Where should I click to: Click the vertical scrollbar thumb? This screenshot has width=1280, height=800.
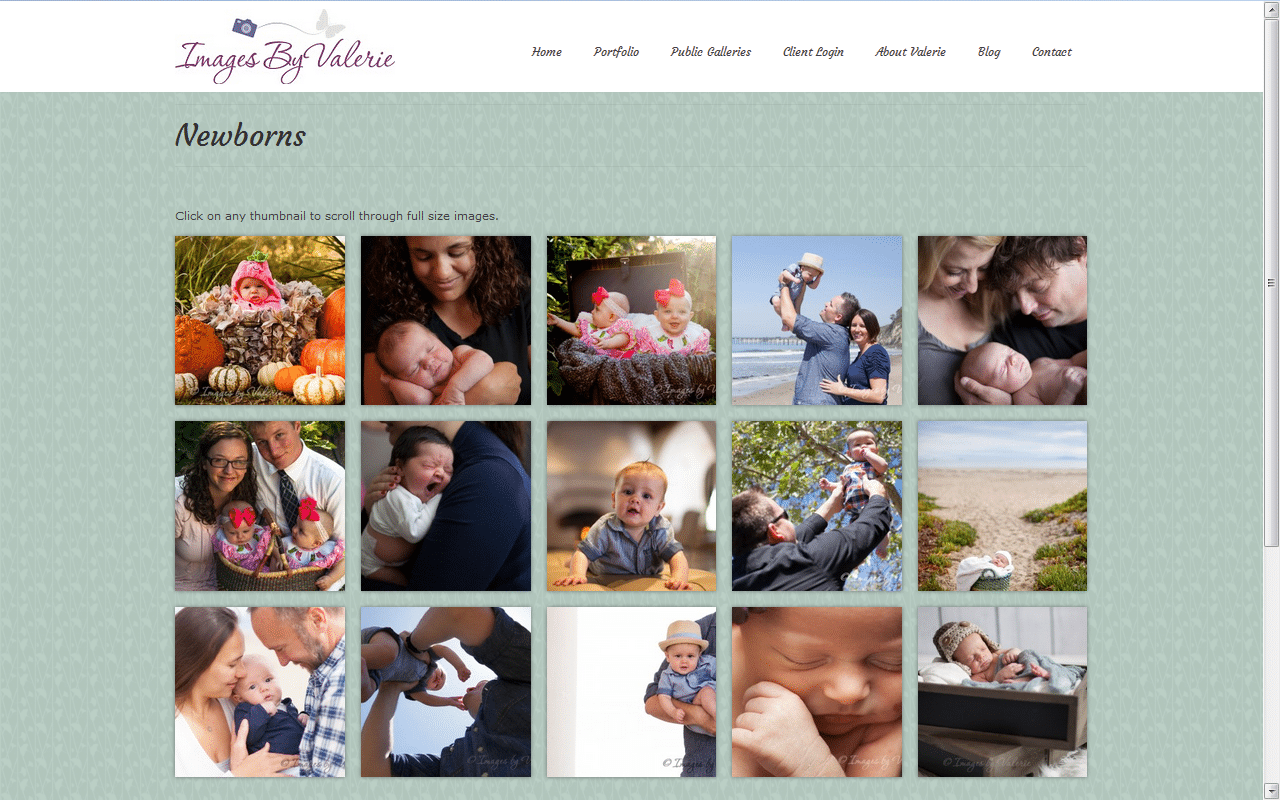[x=1271, y=282]
